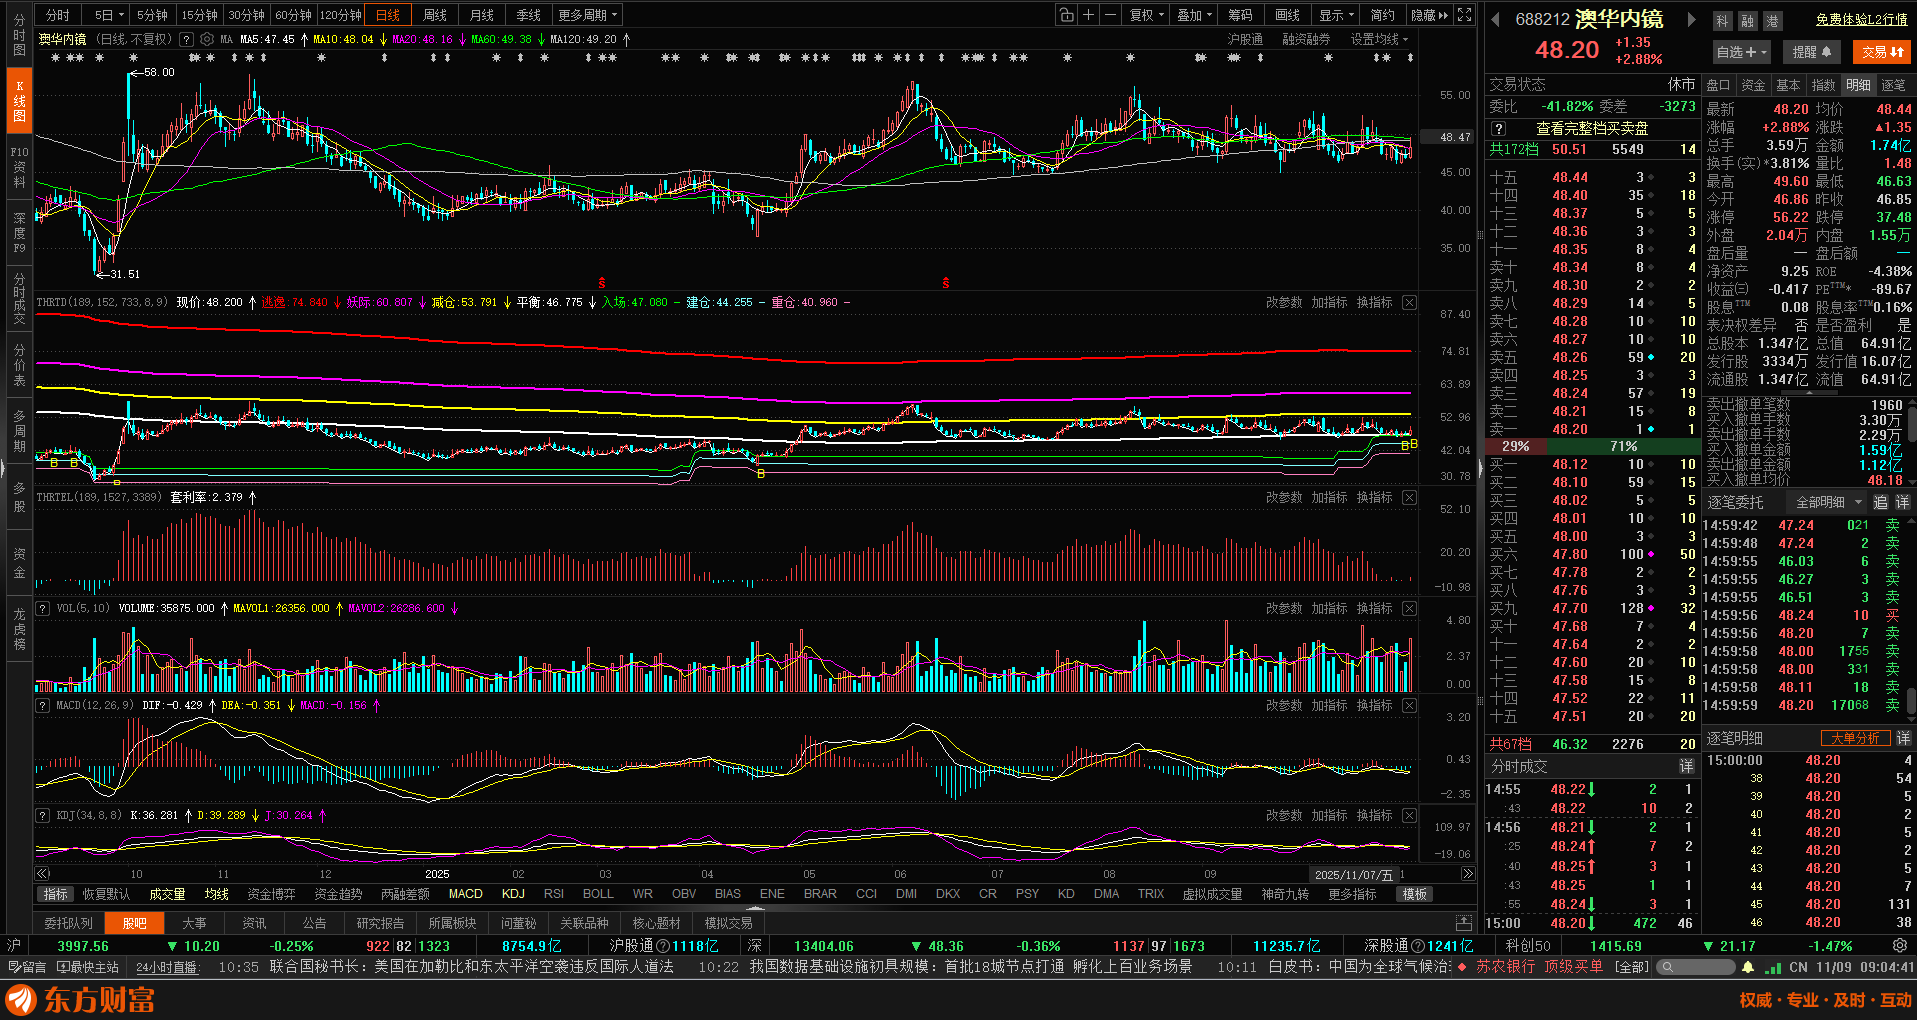Viewport: 1917px width, 1020px height.
Task: Switch to the 月线 monthly chart tab
Action: coord(481,15)
